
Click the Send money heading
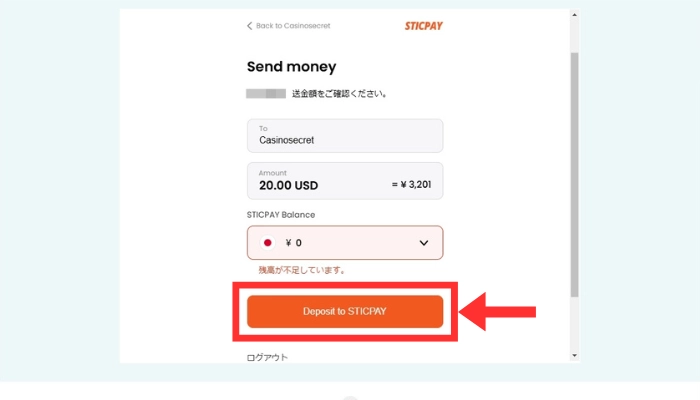pyautogui.click(x=291, y=67)
